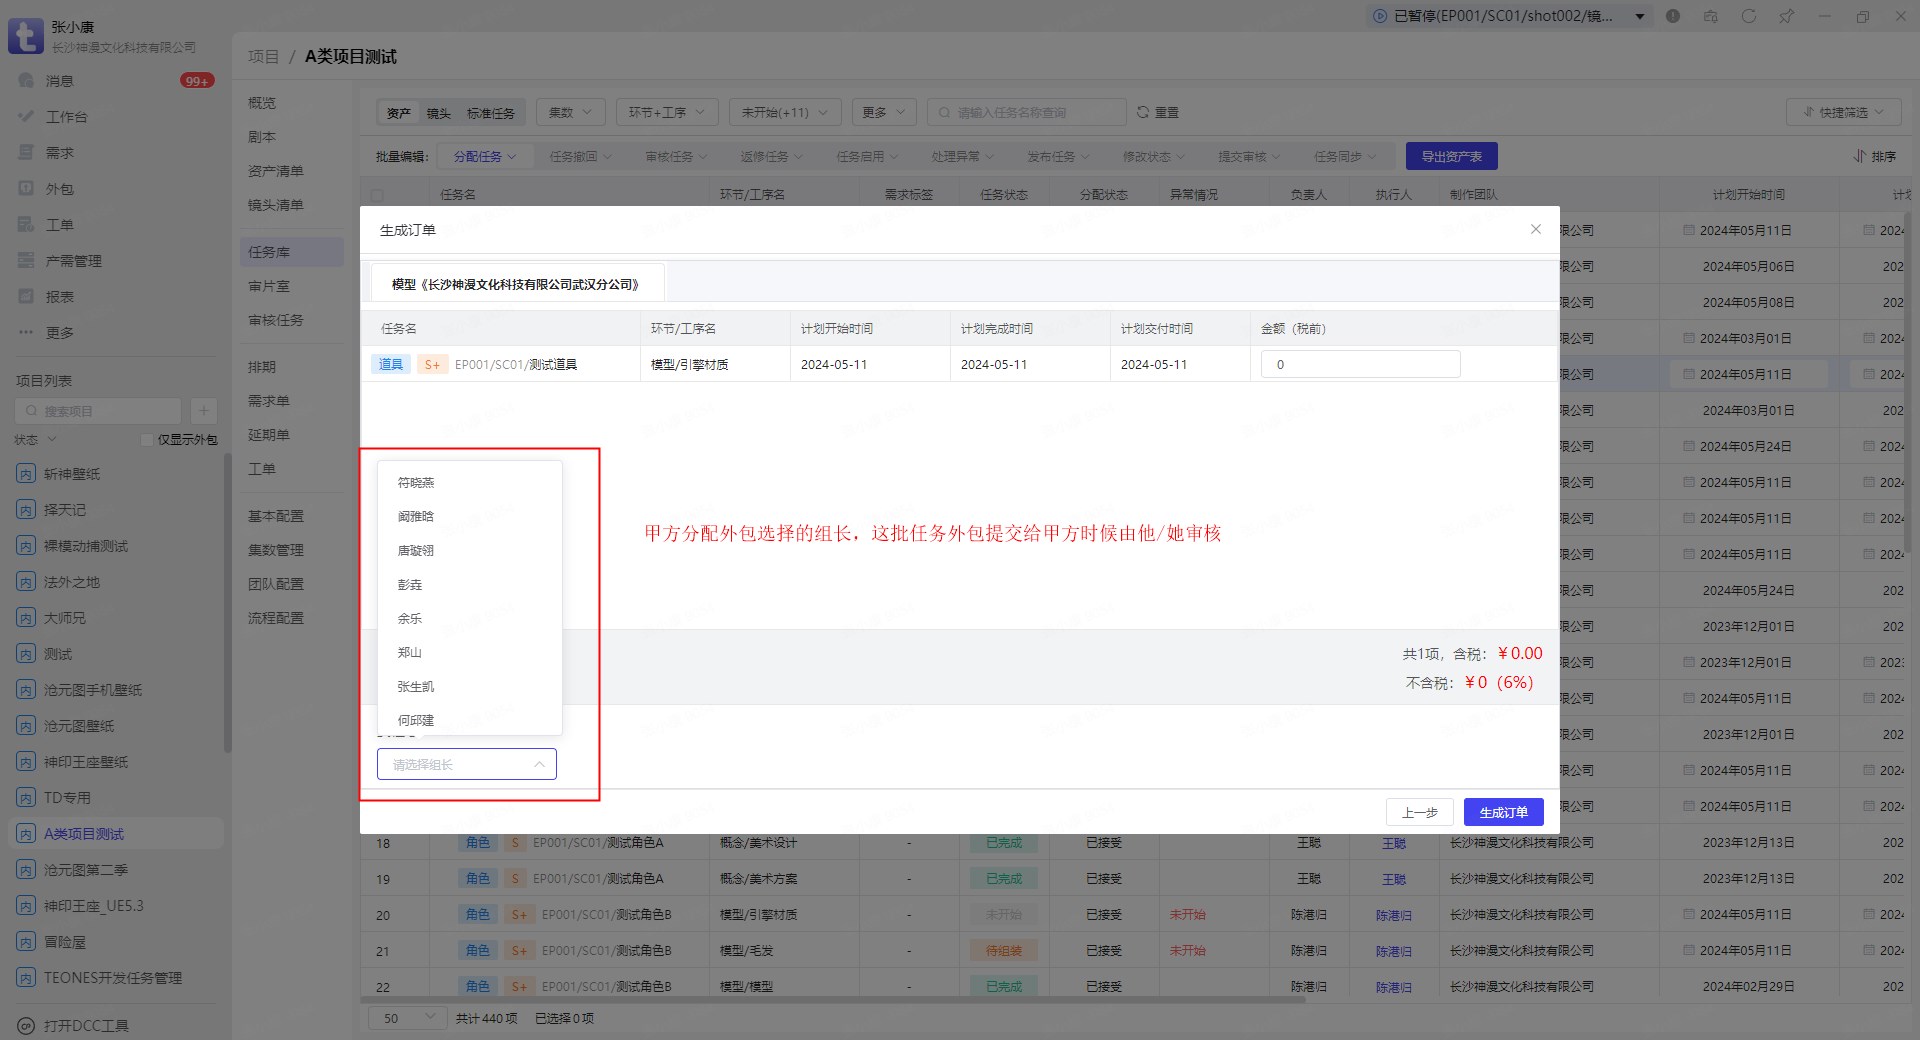Click the 重置 reset refresh icon

1143,113
